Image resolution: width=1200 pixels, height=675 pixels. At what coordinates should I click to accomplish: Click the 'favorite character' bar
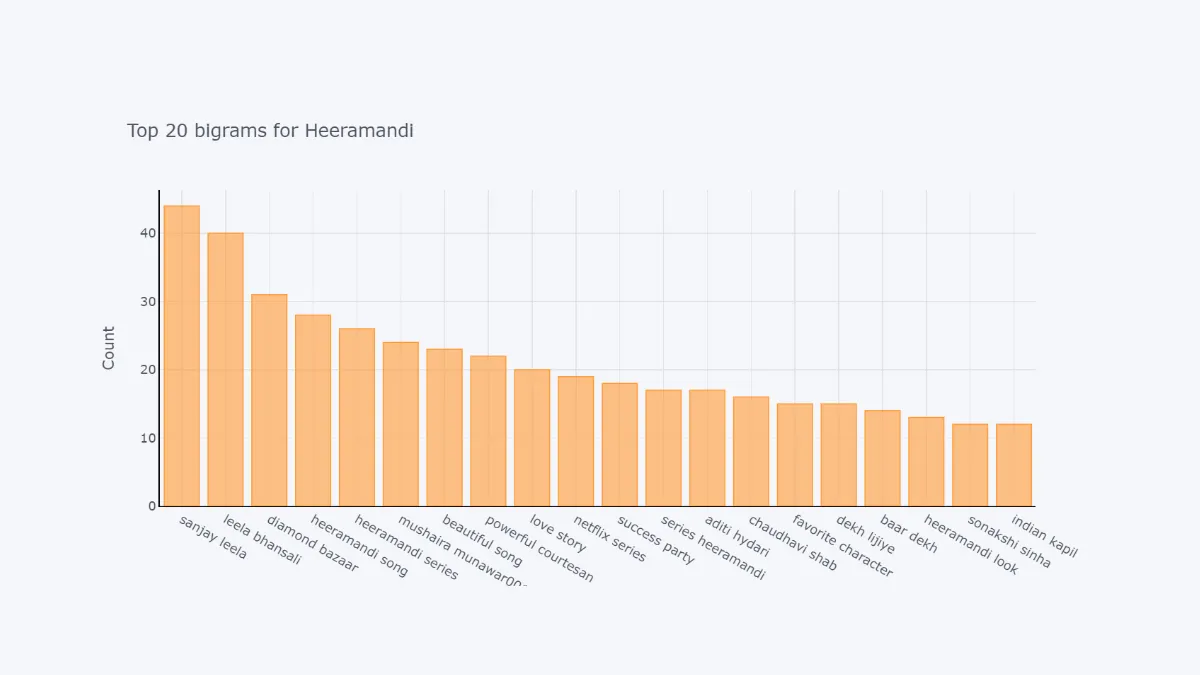pos(795,455)
